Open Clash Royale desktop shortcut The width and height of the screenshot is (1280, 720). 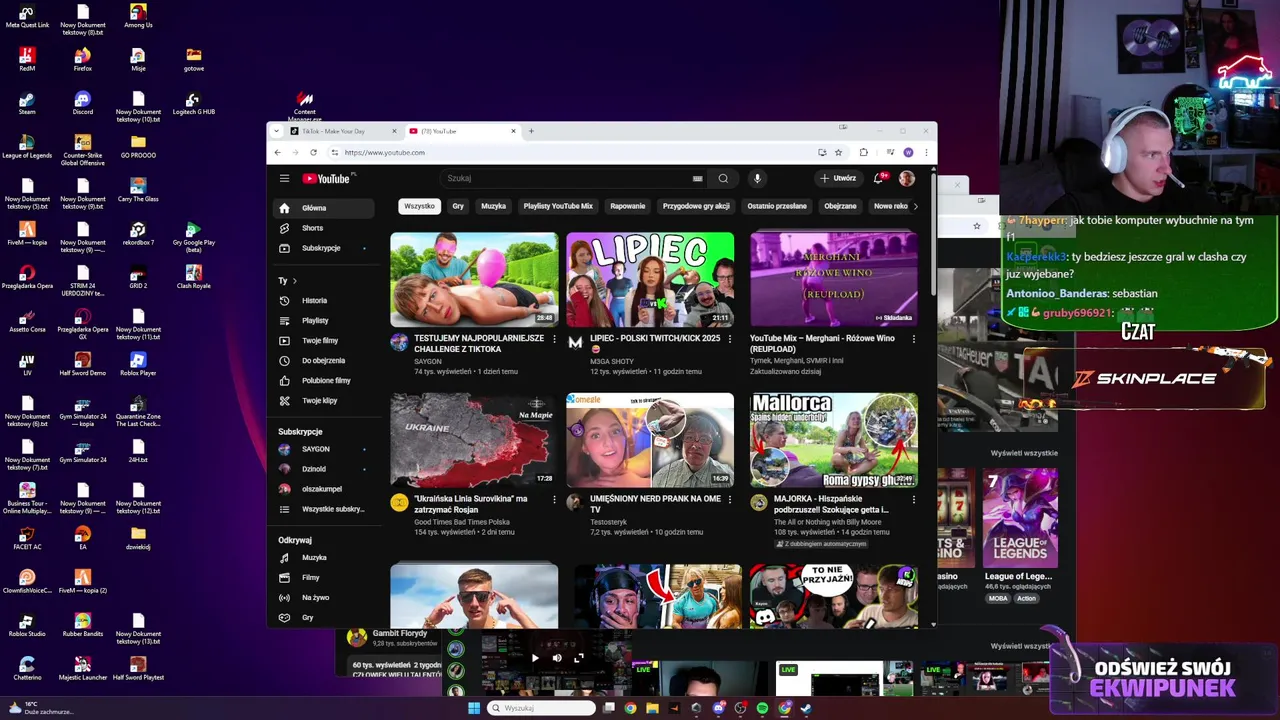point(194,277)
